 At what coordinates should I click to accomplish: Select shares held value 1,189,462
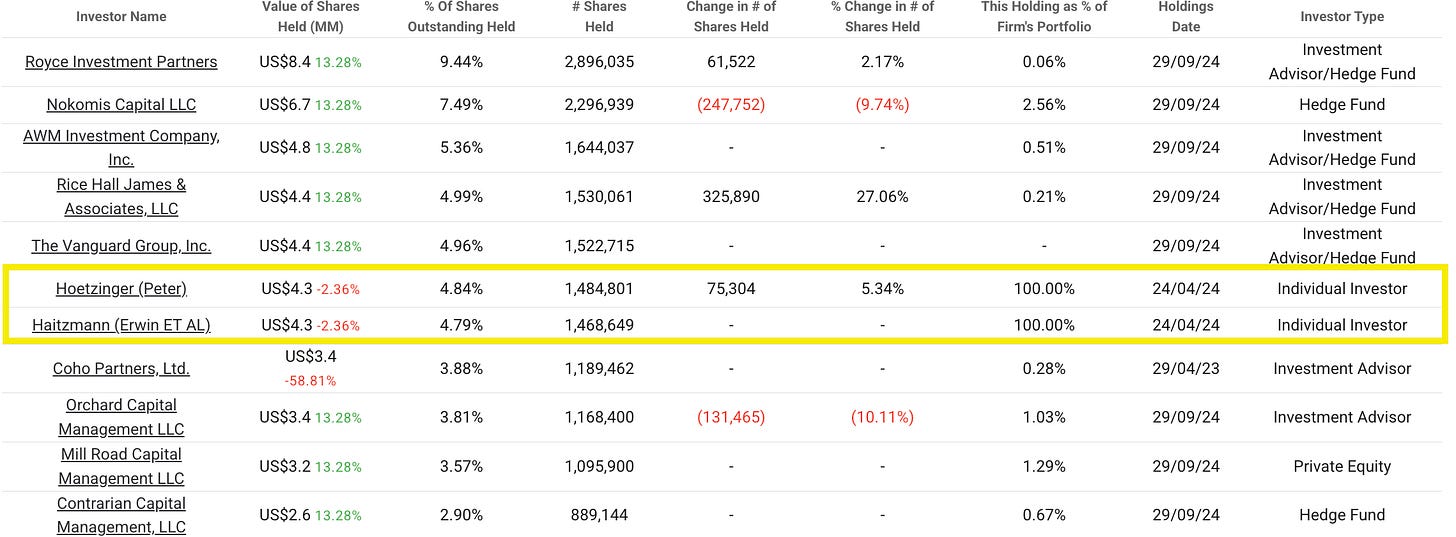[x=599, y=369]
